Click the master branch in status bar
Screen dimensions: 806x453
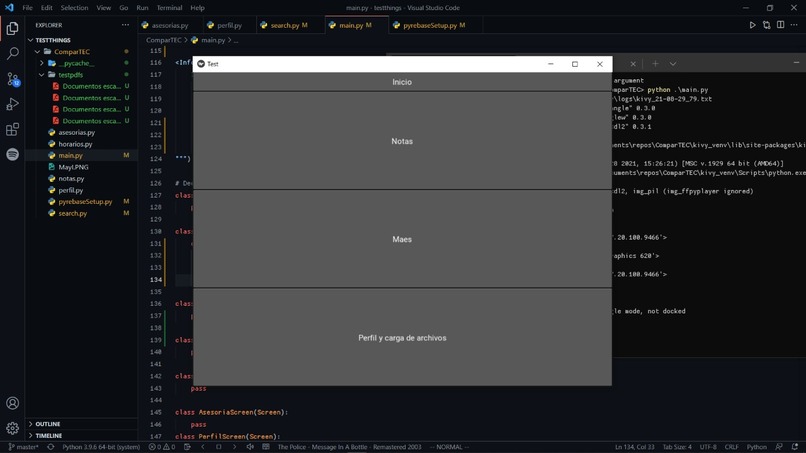[24, 447]
